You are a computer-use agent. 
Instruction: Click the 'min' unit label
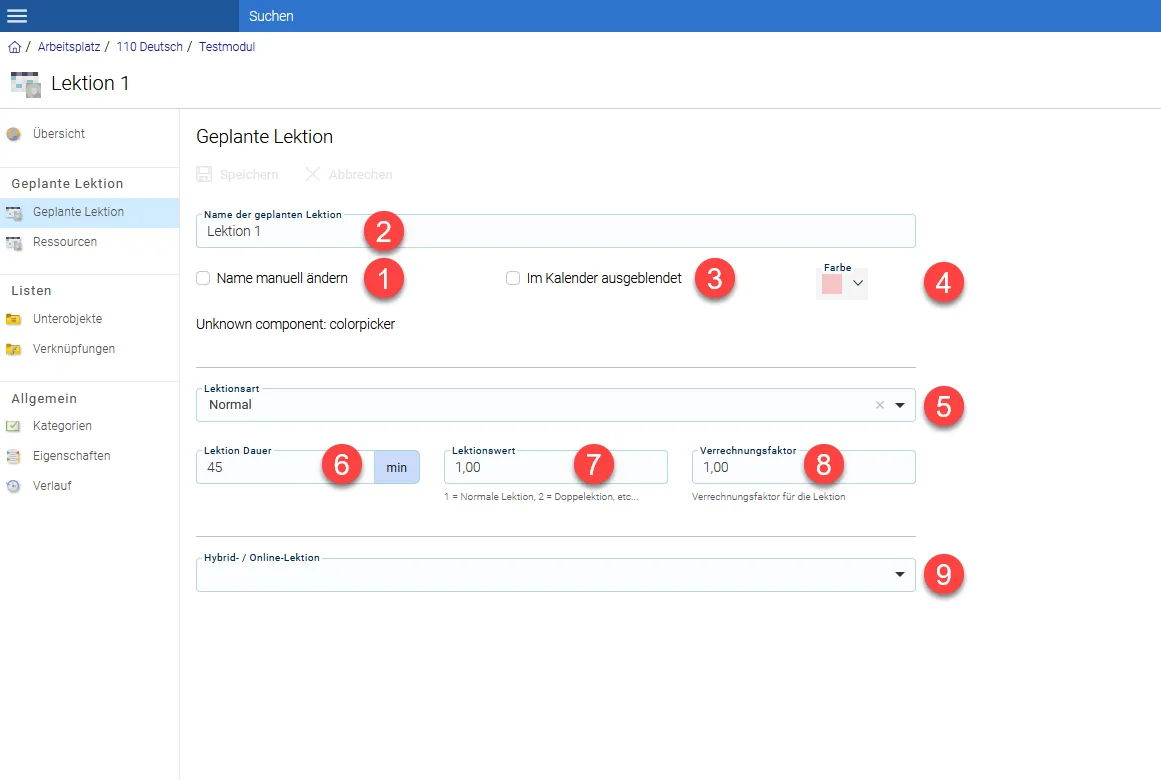(397, 467)
